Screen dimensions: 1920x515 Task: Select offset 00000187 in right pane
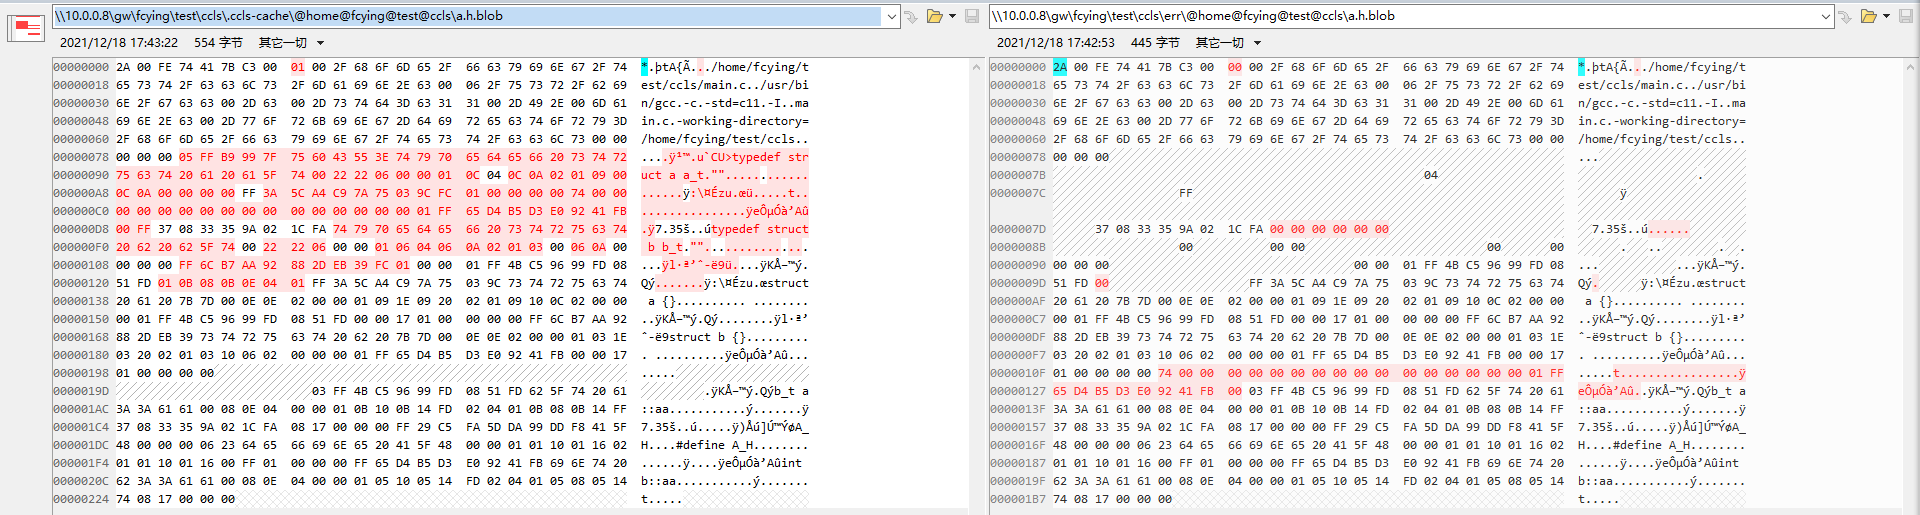1018,463
